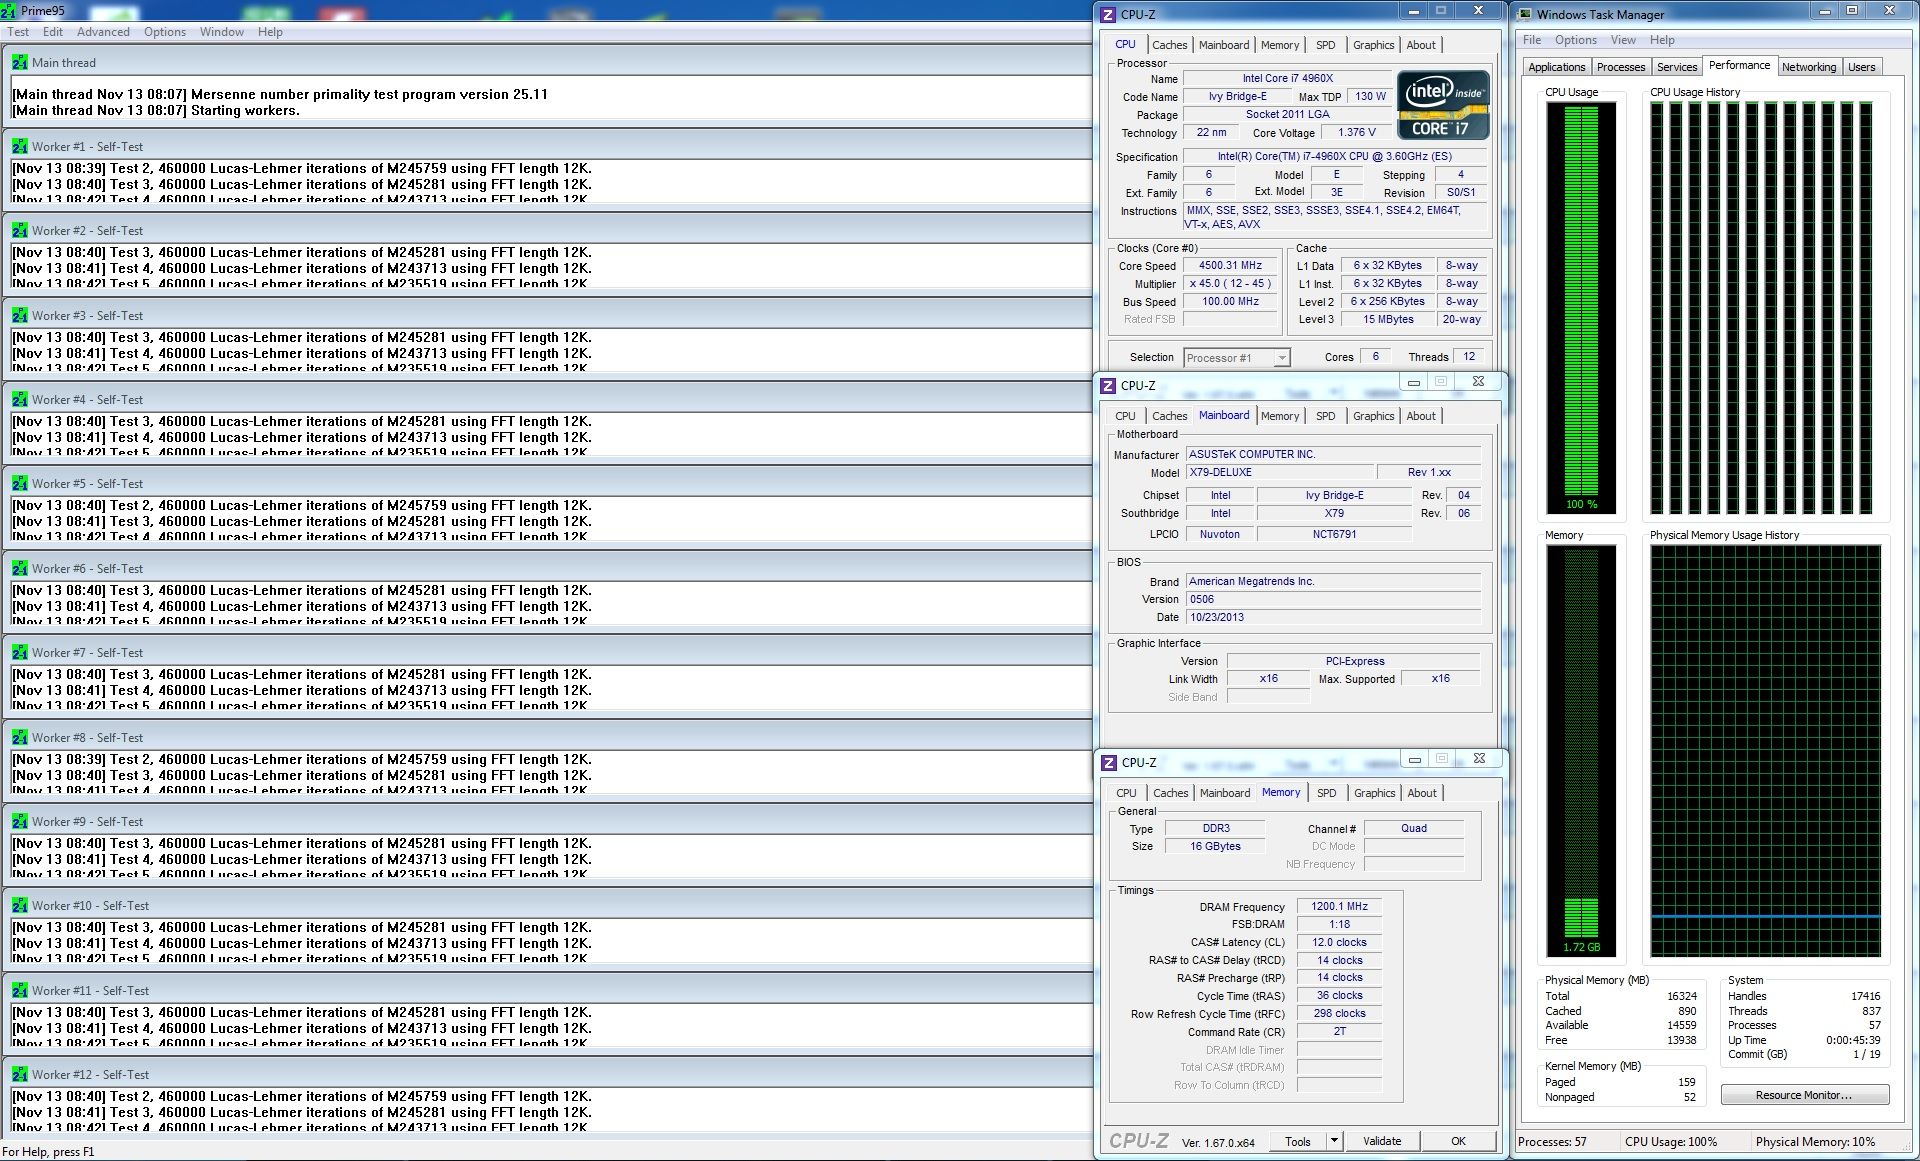Expand the Tools button dropdown arrow
The width and height of the screenshot is (1920, 1161).
point(1333,1141)
